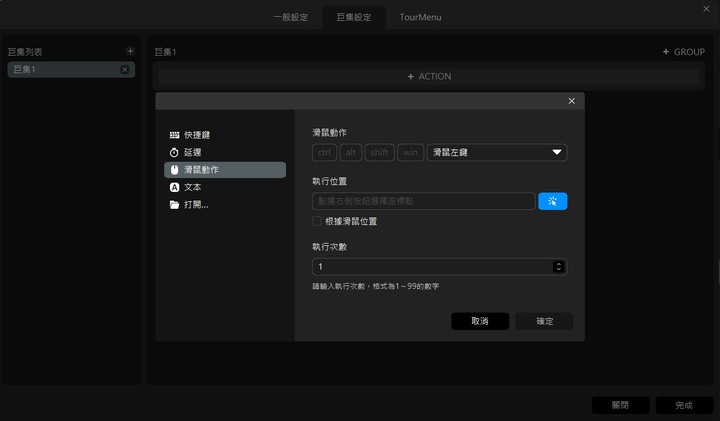Image resolution: width=720 pixels, height=421 pixels.
Task: Open the 打開... folder icon
Action: pyautogui.click(x=174, y=205)
